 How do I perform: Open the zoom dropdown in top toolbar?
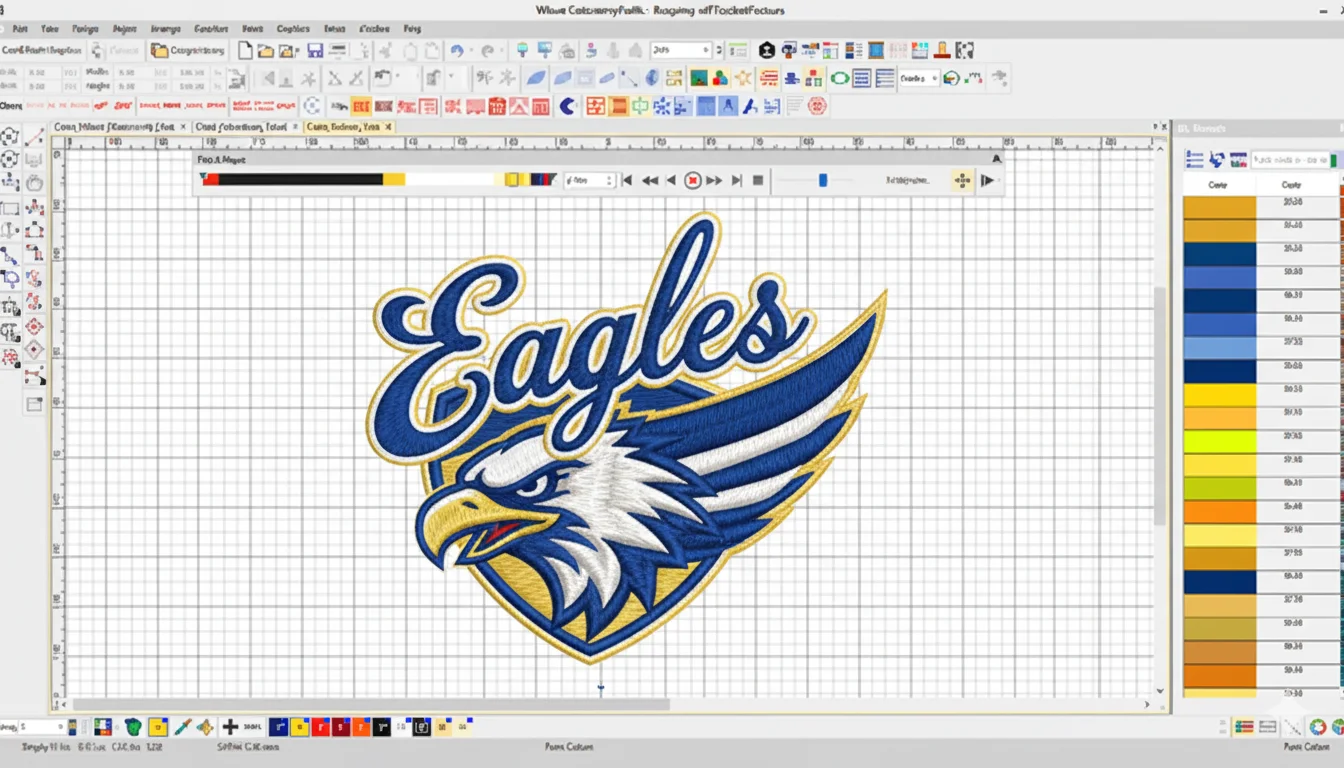pyautogui.click(x=706, y=50)
